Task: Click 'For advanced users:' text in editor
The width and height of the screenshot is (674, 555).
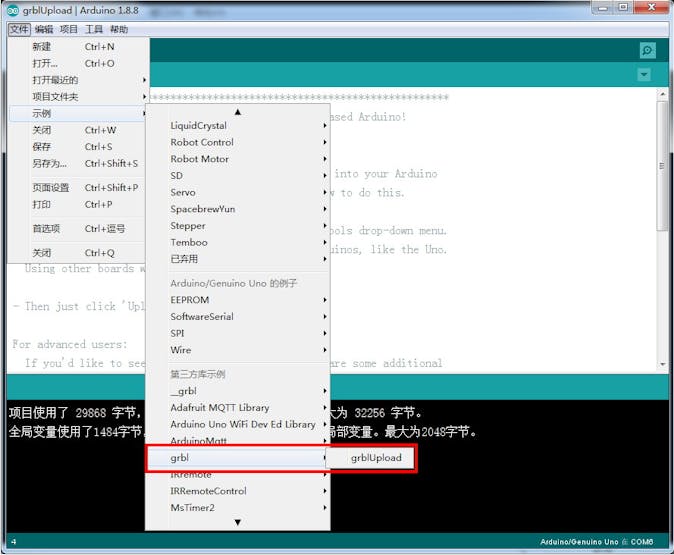Action: 70,344
